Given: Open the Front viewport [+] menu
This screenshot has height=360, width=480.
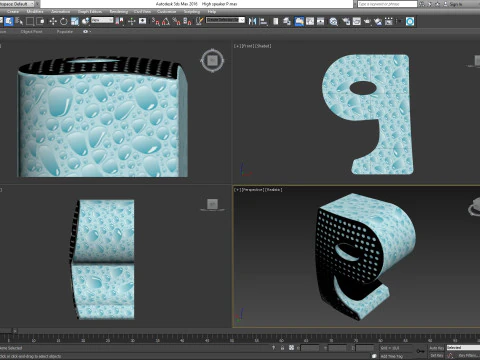Looking at the screenshot, I should pyautogui.click(x=237, y=46).
